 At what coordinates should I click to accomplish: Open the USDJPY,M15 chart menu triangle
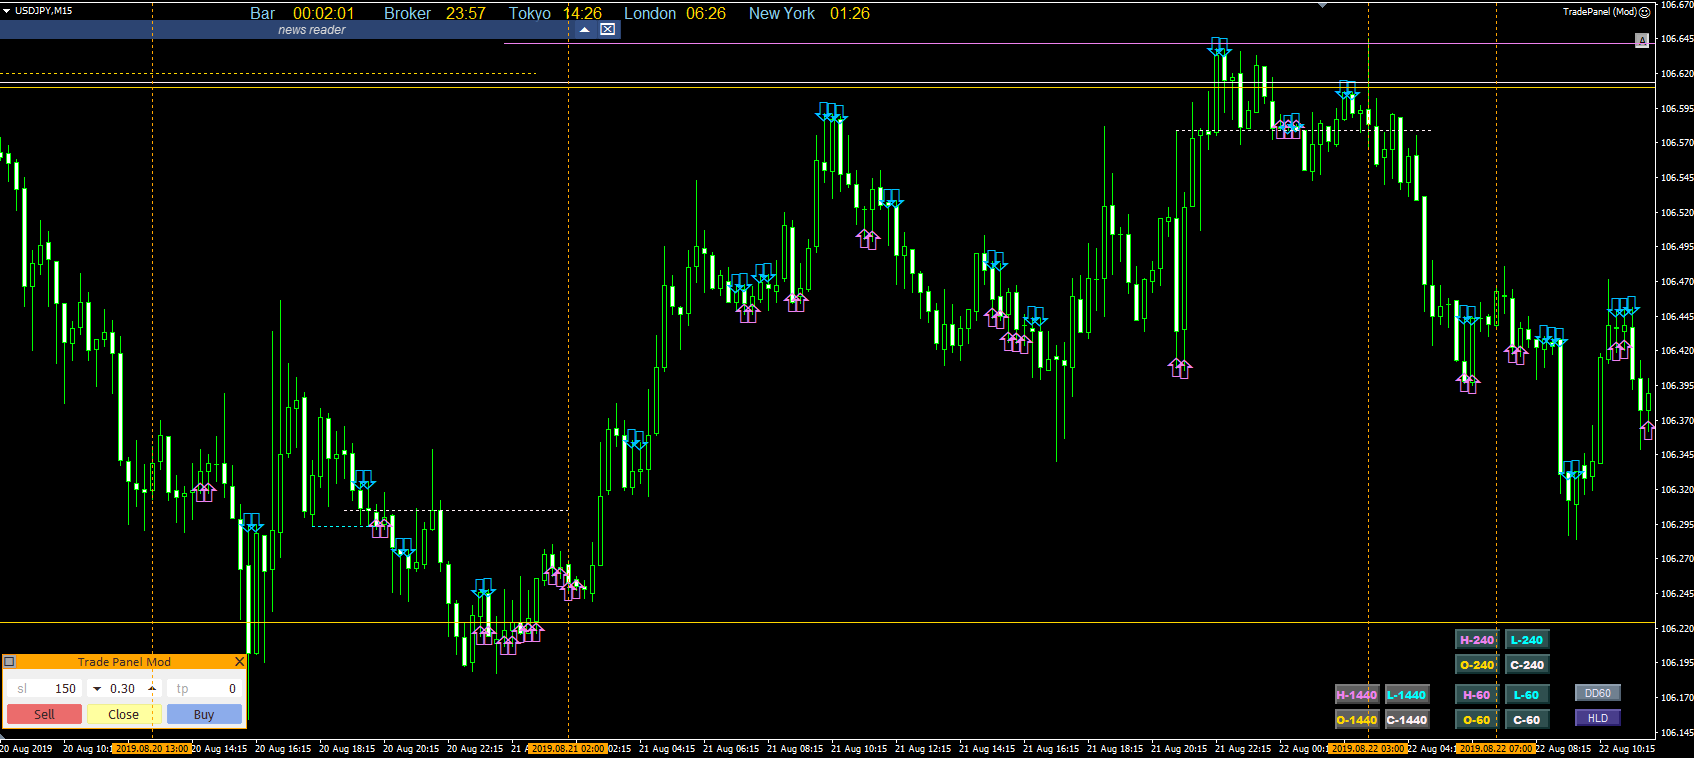[x=7, y=11]
